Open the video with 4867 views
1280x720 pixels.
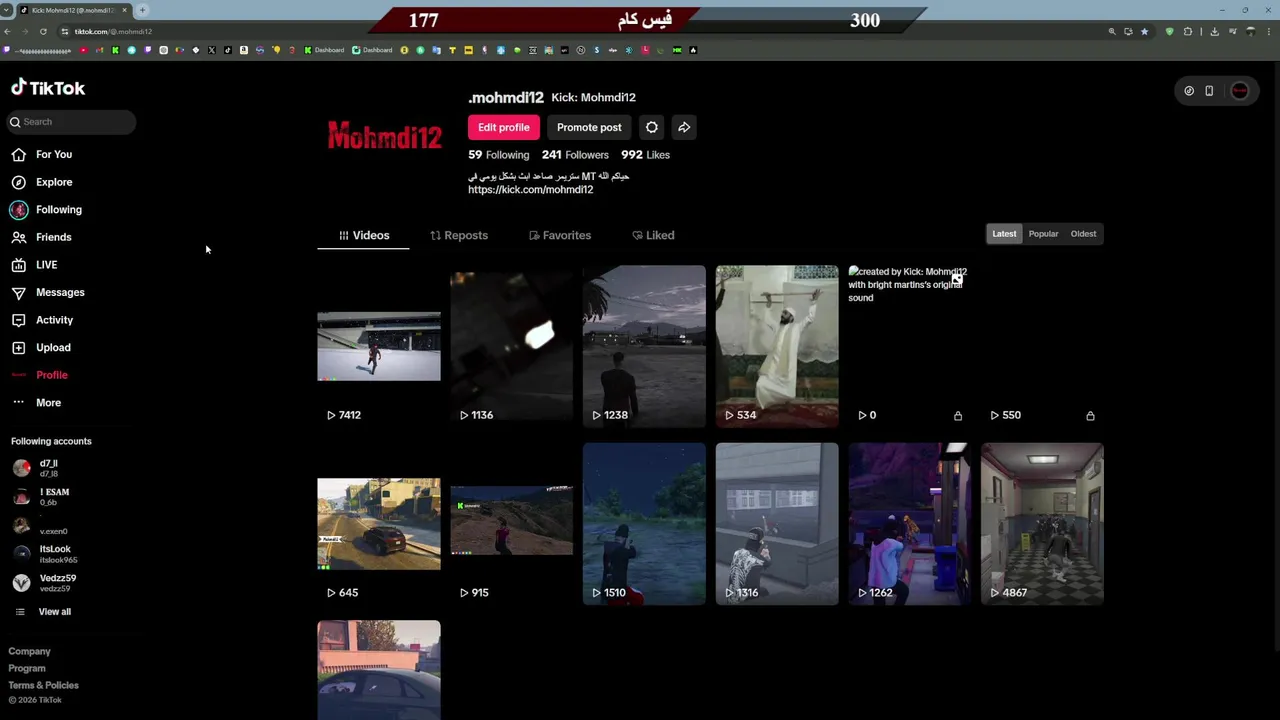tap(1042, 524)
